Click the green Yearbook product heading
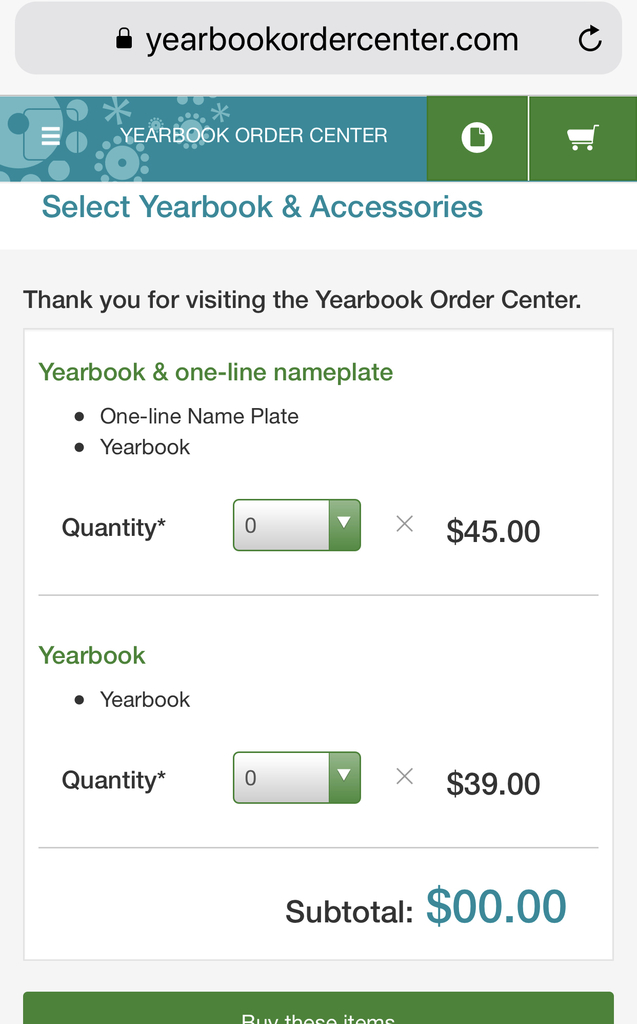The width and height of the screenshot is (637, 1024). point(92,656)
